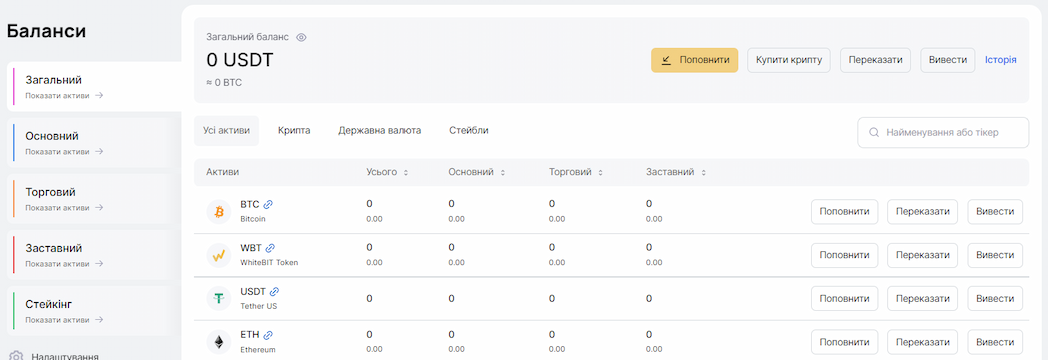1048x360 pixels.
Task: Open the Налаштування gear icon
Action: 16,356
